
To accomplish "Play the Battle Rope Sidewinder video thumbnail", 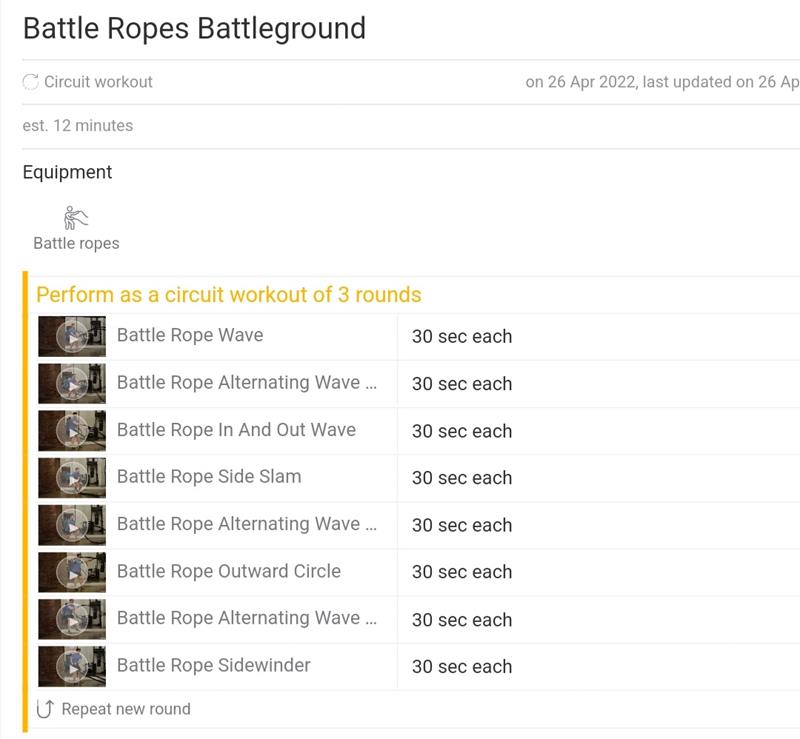I will pyautogui.click(x=72, y=667).
